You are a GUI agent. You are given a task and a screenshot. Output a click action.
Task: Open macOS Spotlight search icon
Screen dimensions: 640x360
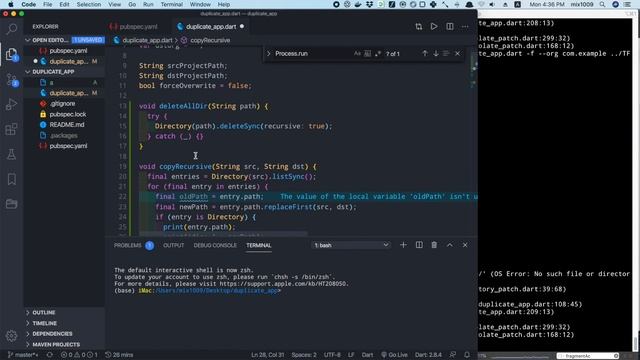tap(602, 4)
